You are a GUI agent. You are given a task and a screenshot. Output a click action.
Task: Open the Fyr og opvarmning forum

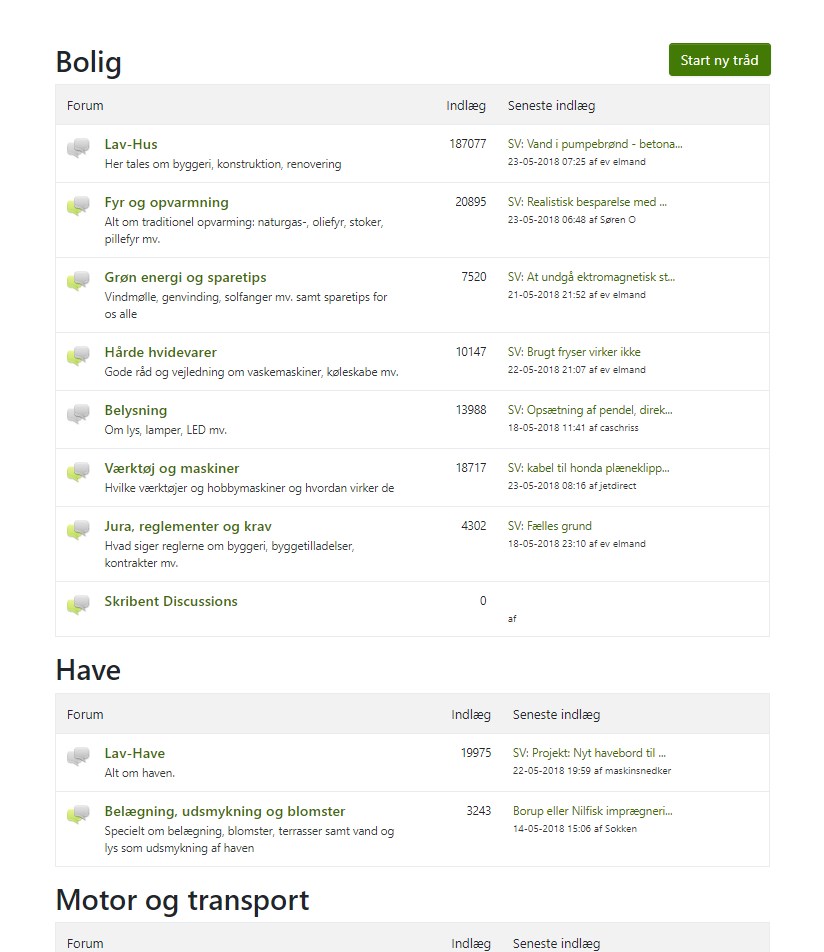coord(166,203)
